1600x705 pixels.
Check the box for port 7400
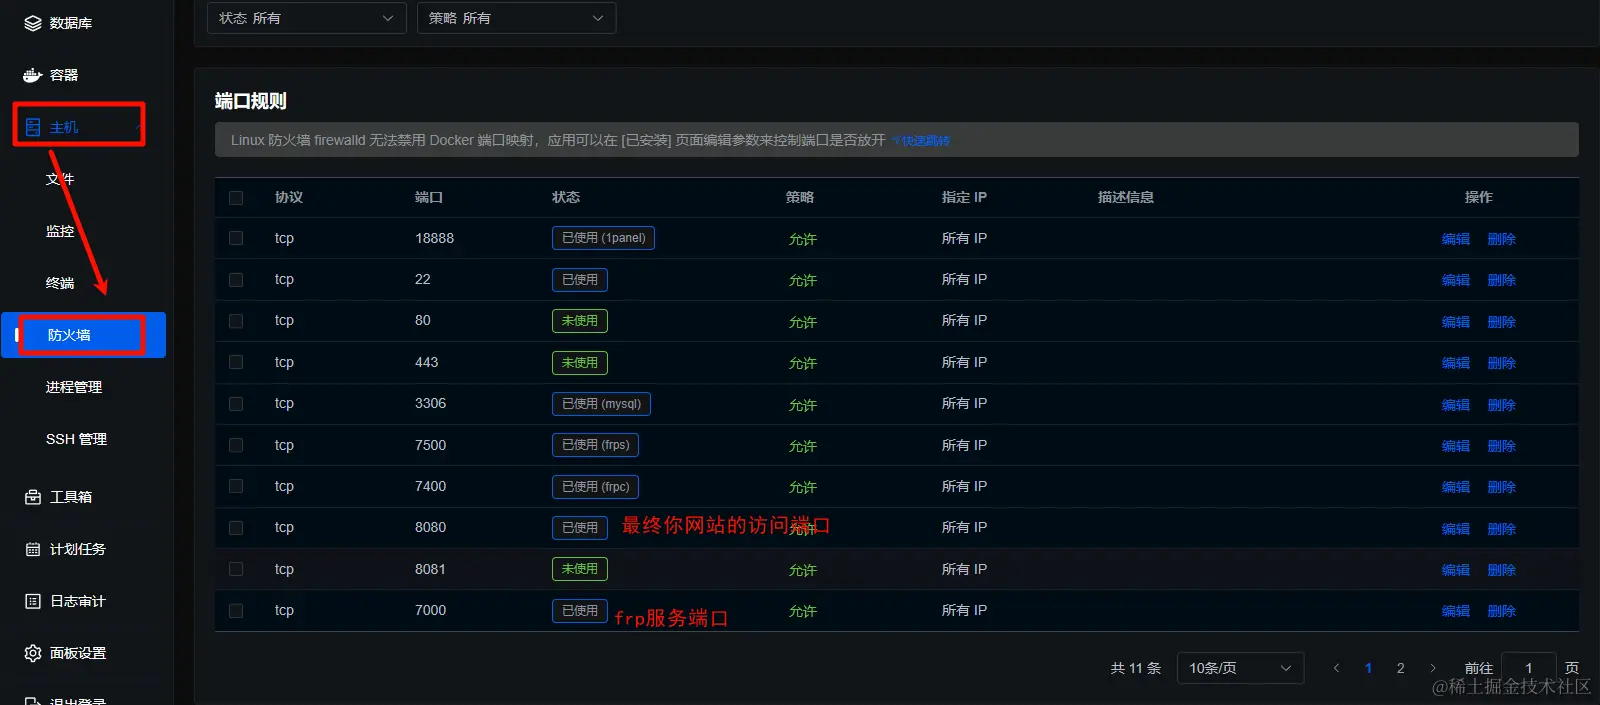click(x=236, y=486)
